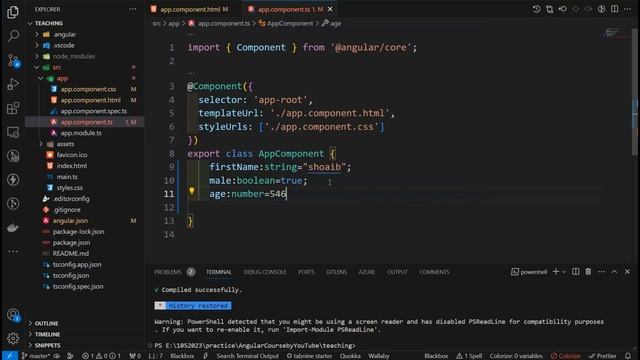Open the Explorer view in activity bar
This screenshot has height=360, width=640.
click(x=13, y=12)
